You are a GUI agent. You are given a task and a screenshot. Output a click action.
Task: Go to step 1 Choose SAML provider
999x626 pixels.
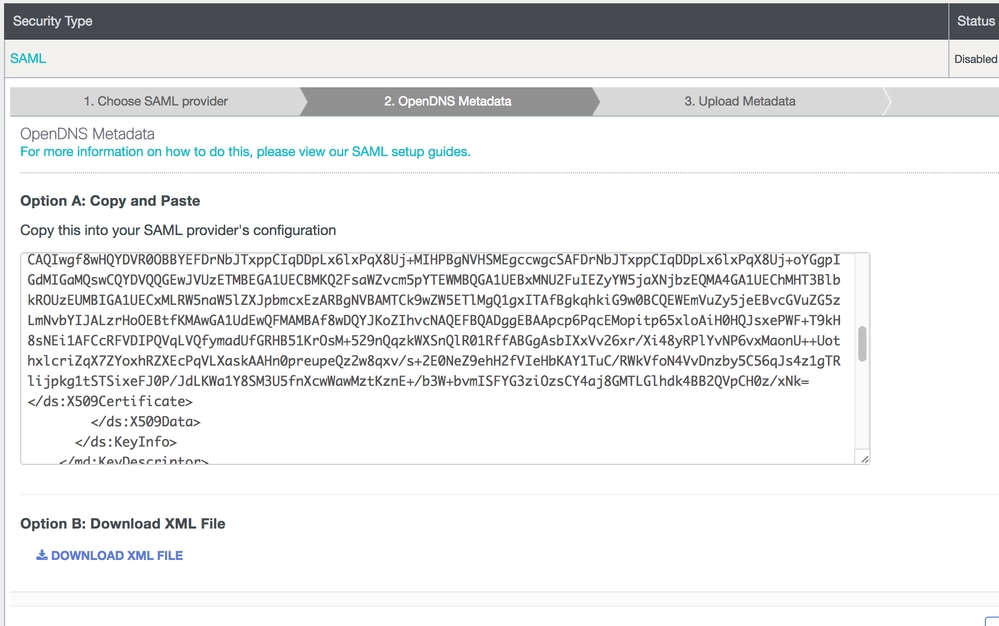click(x=155, y=101)
